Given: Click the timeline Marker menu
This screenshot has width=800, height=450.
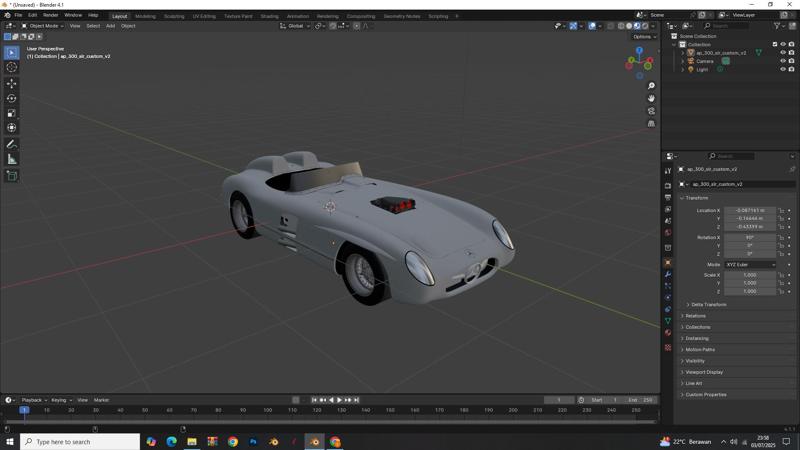Looking at the screenshot, I should (101, 400).
